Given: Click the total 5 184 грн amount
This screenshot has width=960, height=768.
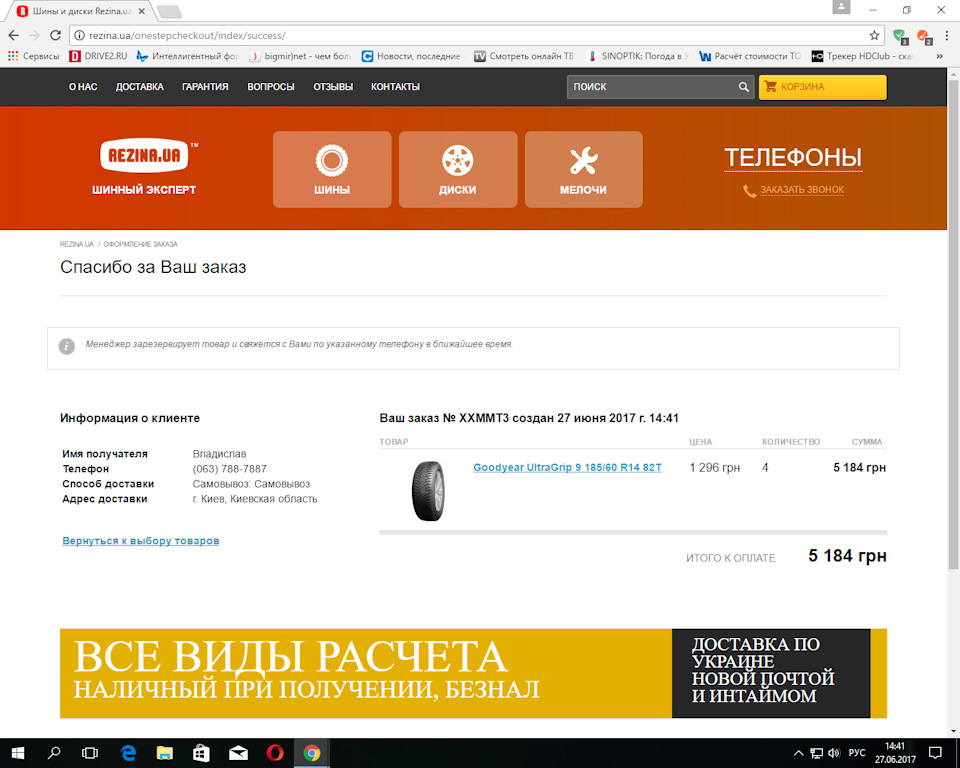Looking at the screenshot, I should (x=847, y=556).
